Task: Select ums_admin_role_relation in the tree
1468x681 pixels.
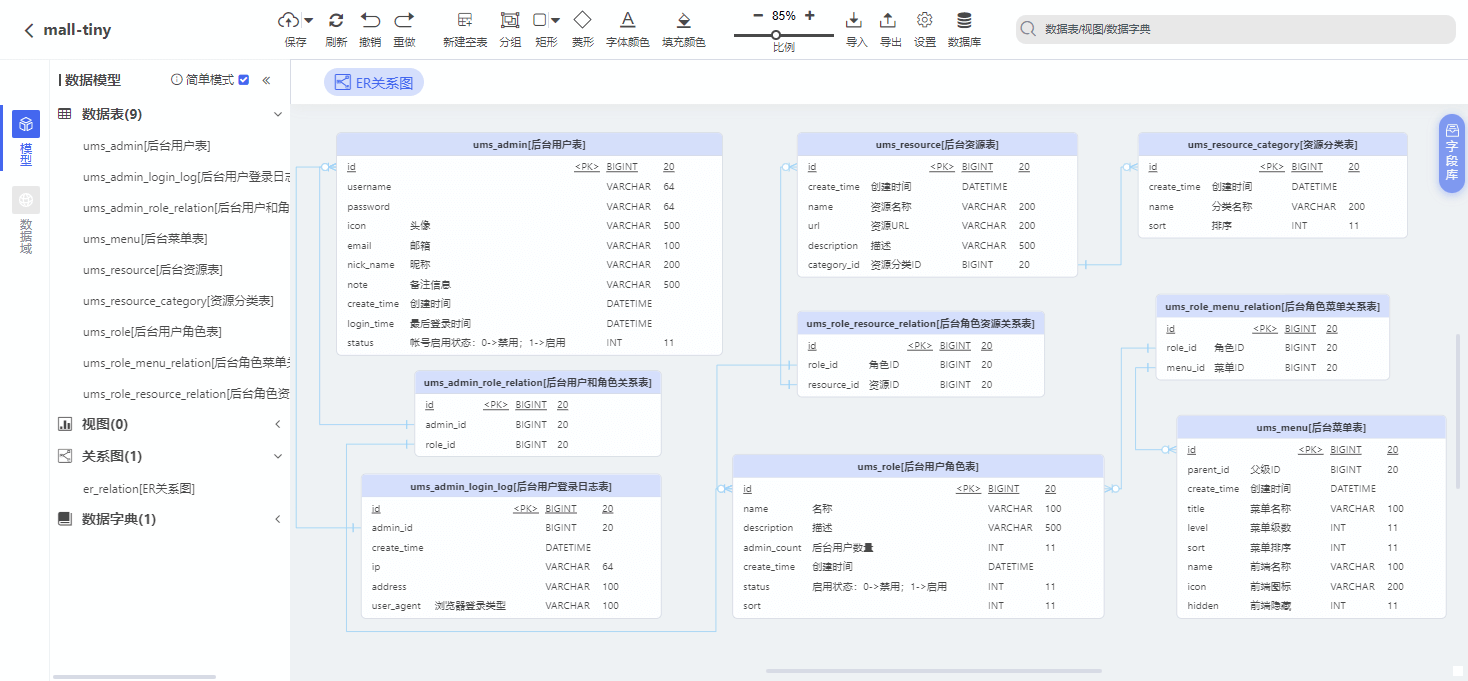Action: [x=186, y=208]
